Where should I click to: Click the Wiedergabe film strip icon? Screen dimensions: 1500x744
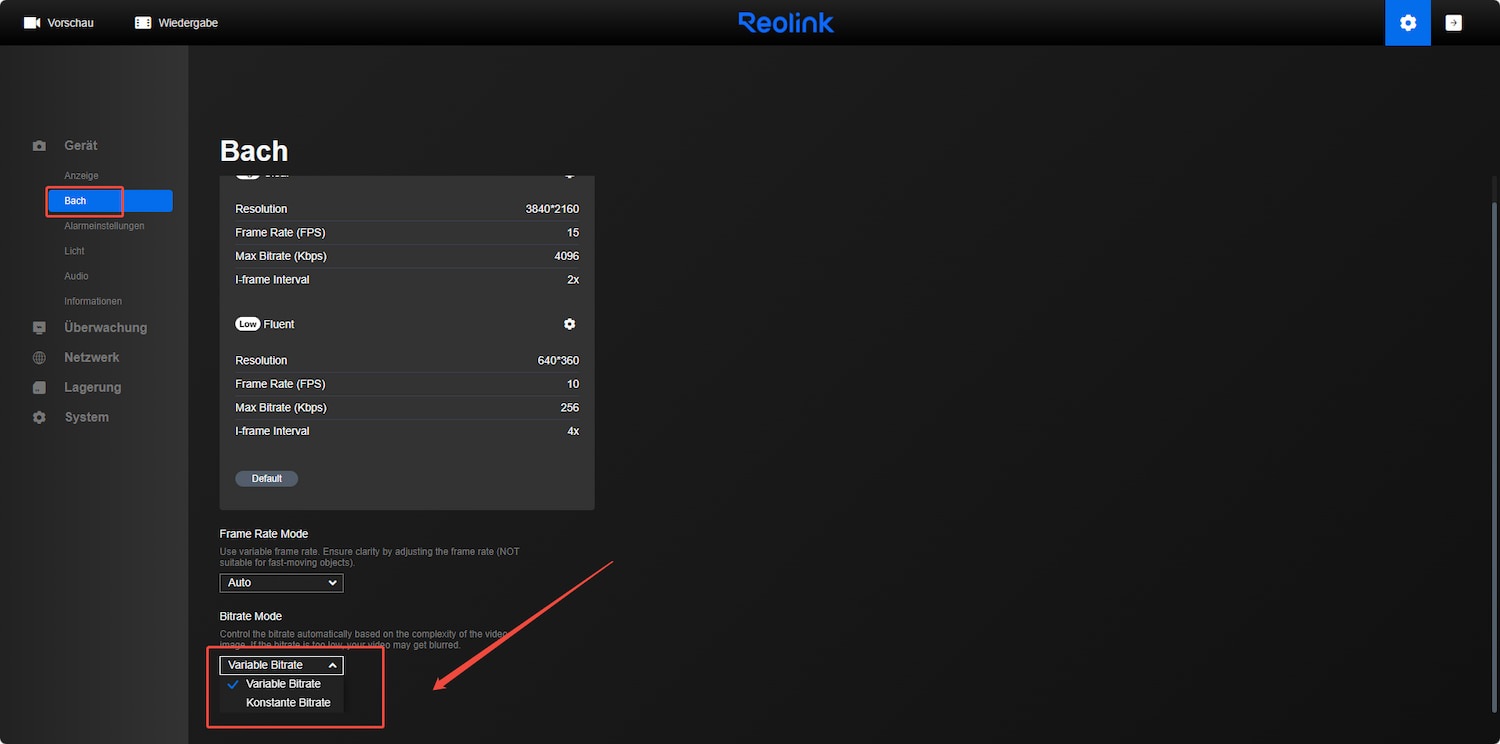coord(143,23)
